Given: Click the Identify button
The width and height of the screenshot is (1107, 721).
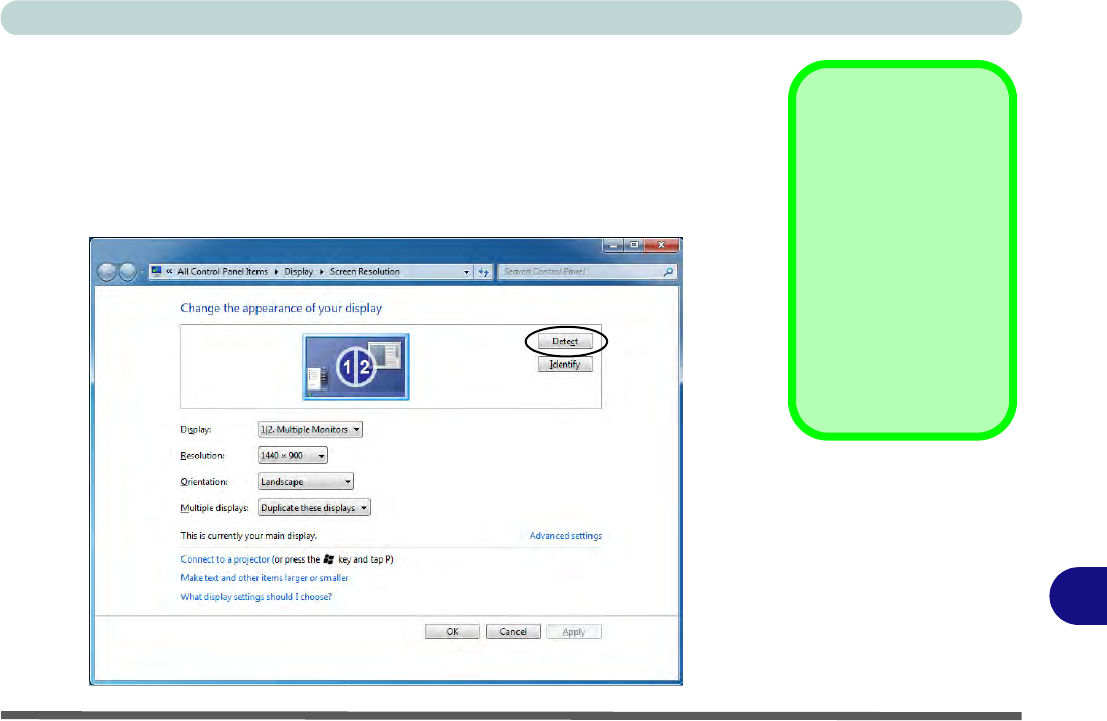Looking at the screenshot, I should 565,364.
